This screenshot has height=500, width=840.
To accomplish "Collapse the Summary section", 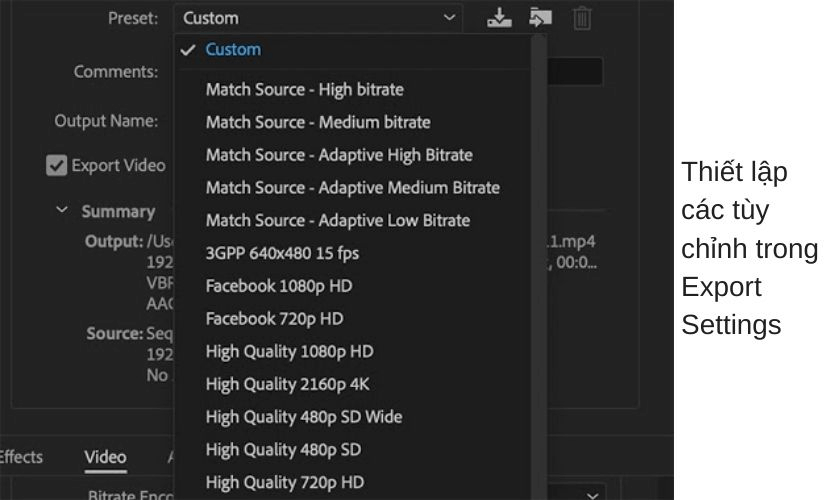I will (x=62, y=211).
